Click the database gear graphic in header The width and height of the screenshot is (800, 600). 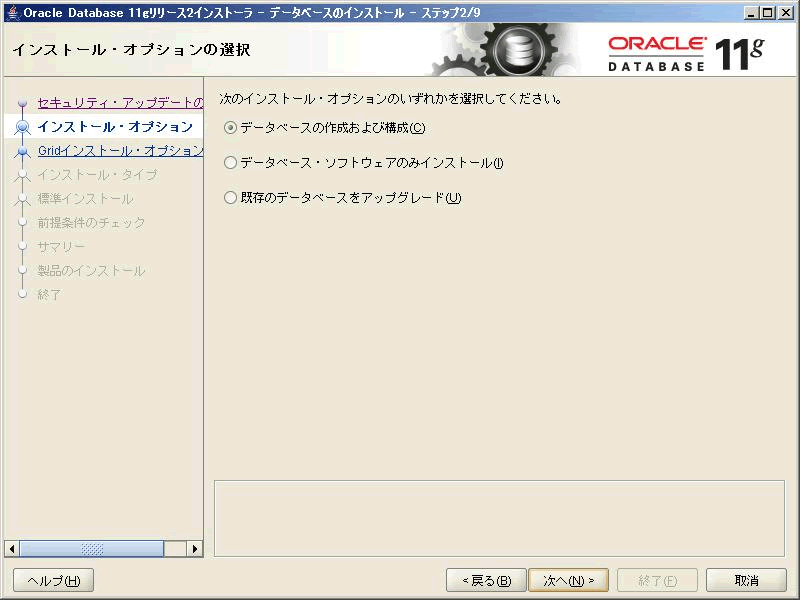[x=517, y=50]
